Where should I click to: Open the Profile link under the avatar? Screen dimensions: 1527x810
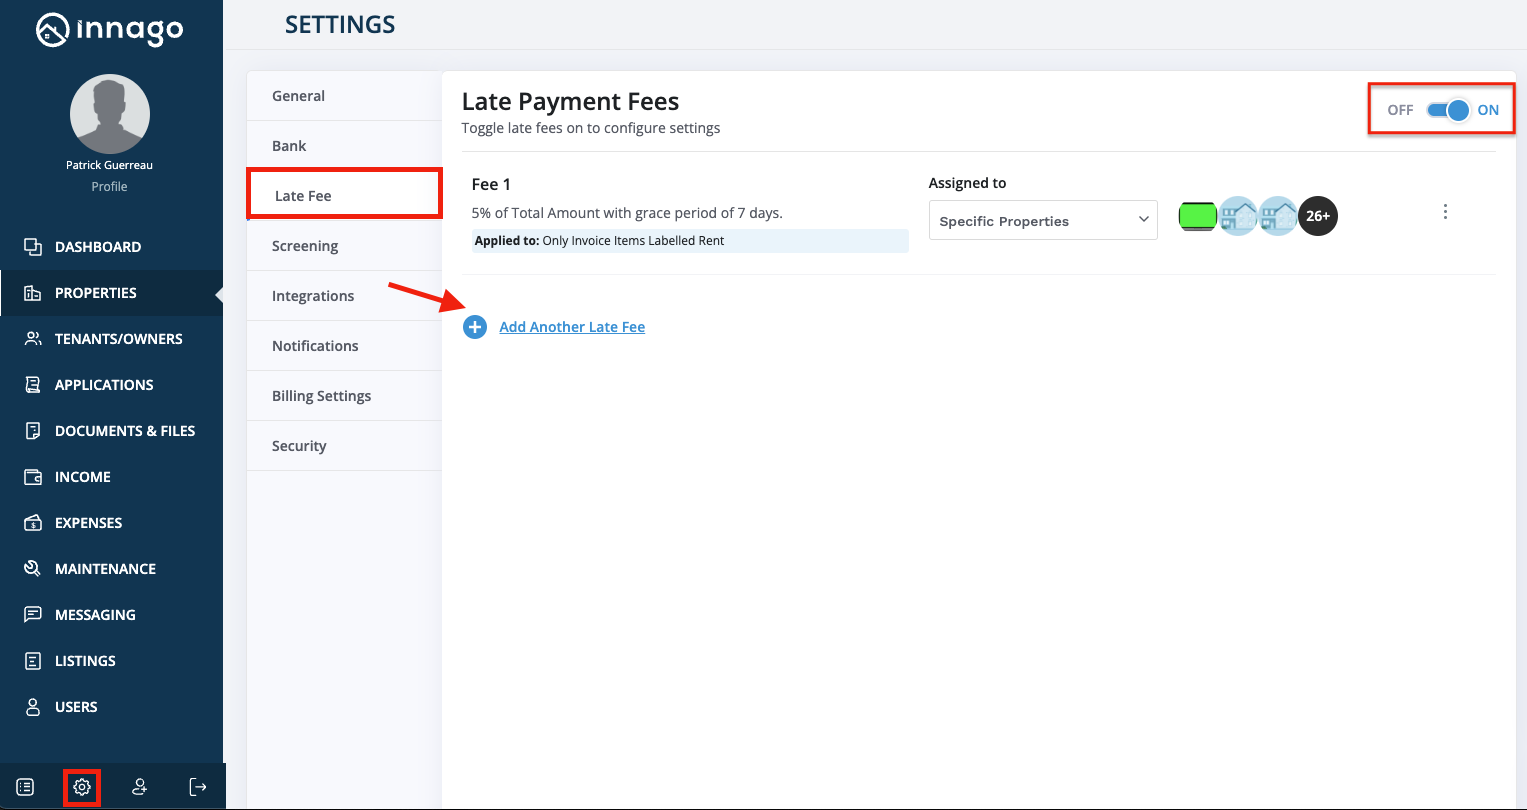click(109, 186)
